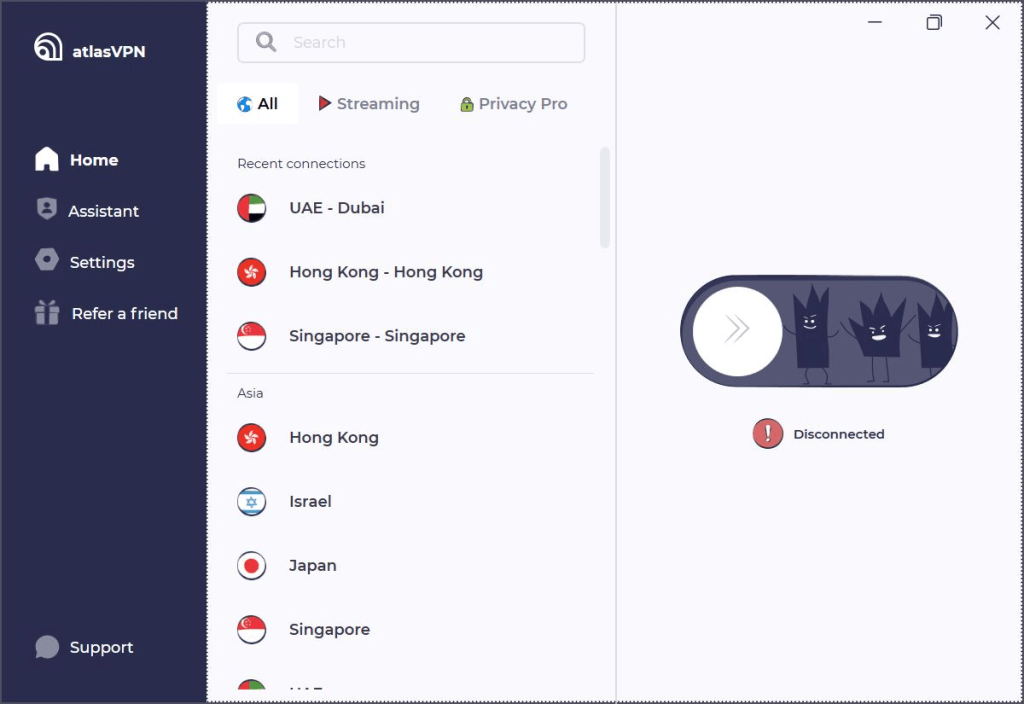Screen dimensions: 1024x704
Task: Focus the server Search field
Action: [x=411, y=42]
